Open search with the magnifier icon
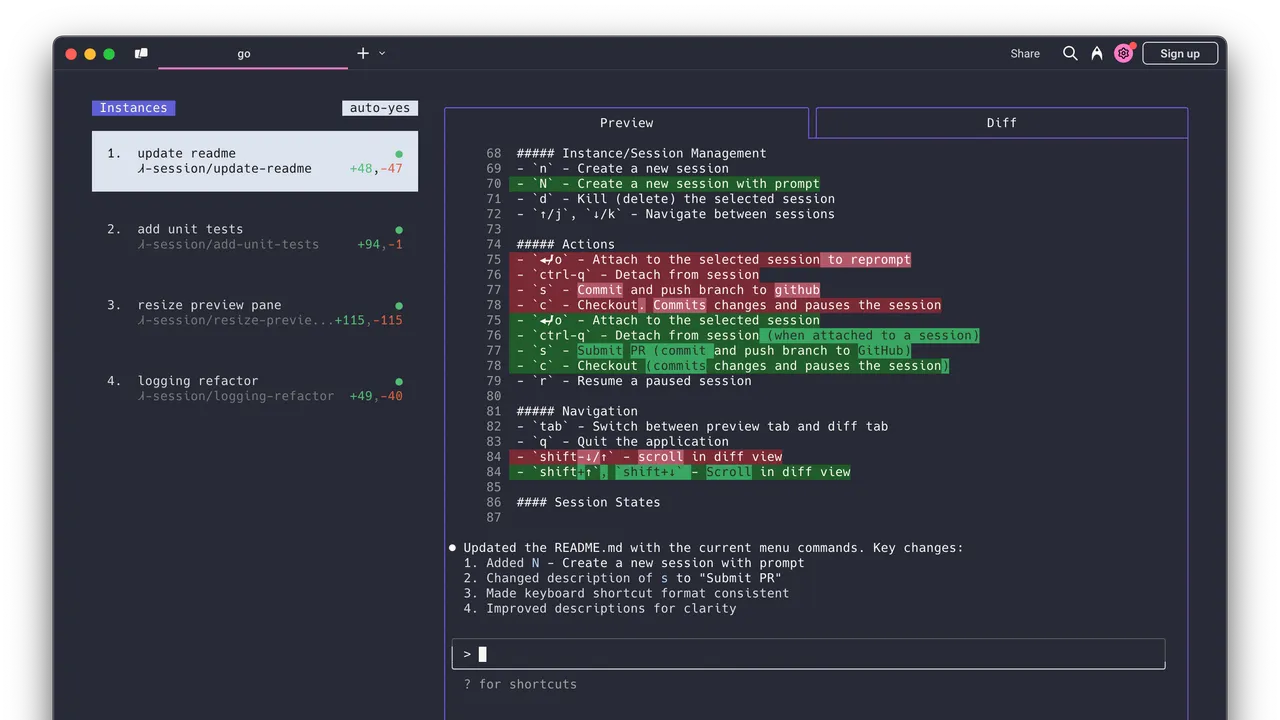Viewport: 1280px width, 720px height. [x=1070, y=53]
